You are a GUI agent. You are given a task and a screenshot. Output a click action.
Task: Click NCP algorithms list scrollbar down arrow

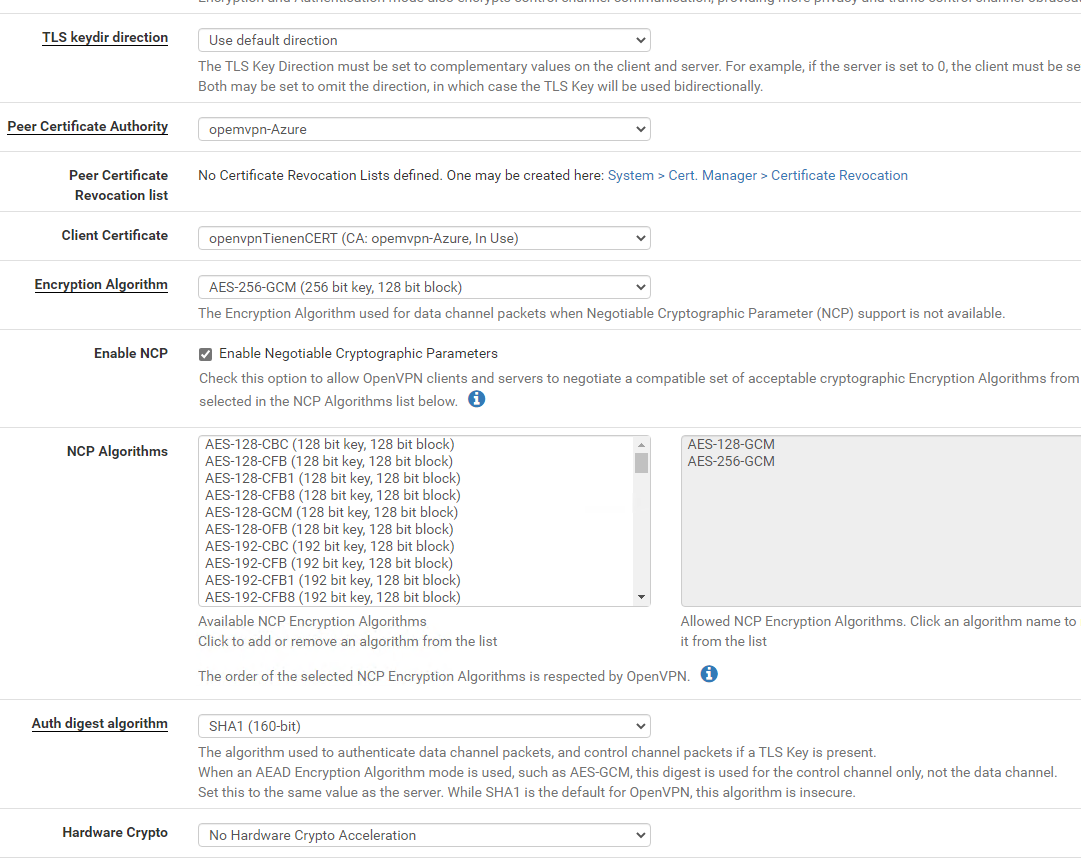click(x=641, y=597)
